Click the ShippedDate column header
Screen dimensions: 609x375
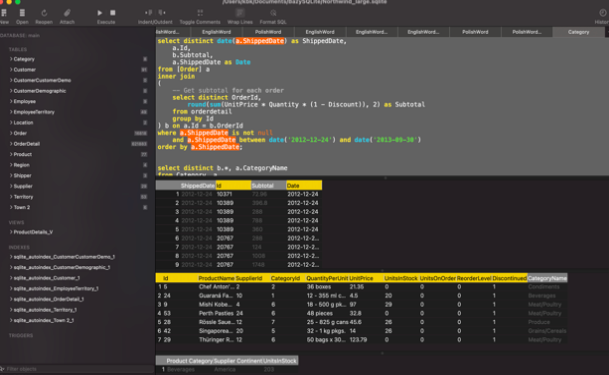pos(197,186)
